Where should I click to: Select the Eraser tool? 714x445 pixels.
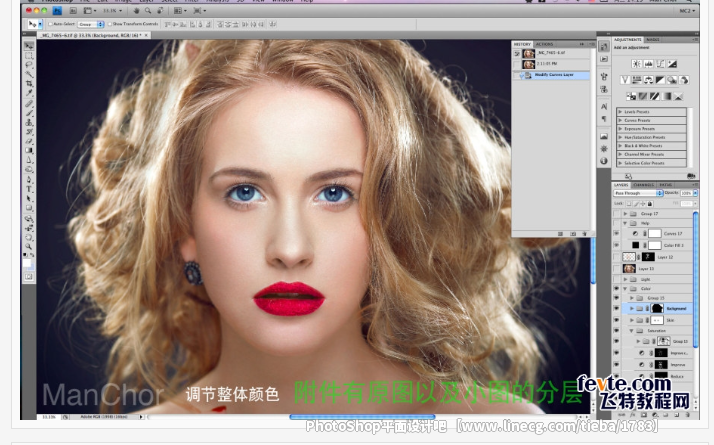29,141
